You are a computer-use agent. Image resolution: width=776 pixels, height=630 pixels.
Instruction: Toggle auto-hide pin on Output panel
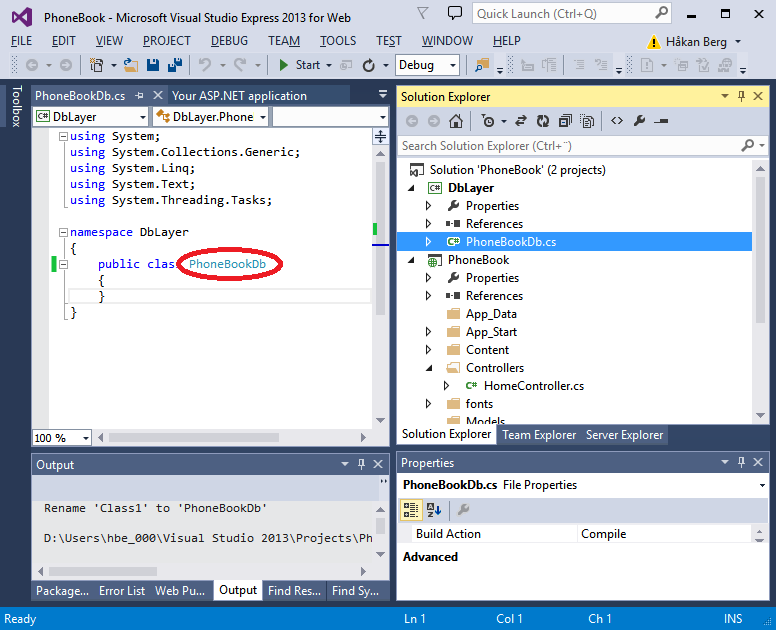click(x=361, y=464)
